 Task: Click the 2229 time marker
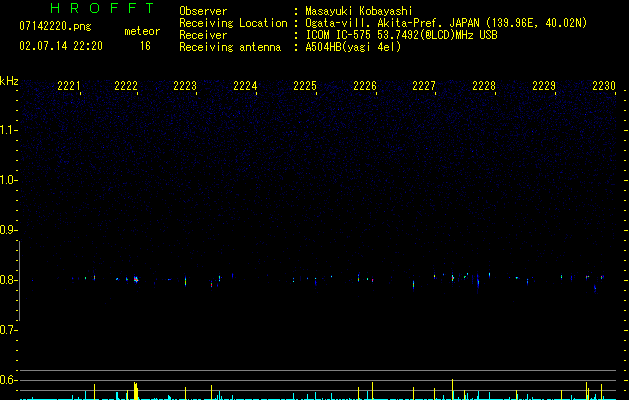[544, 86]
